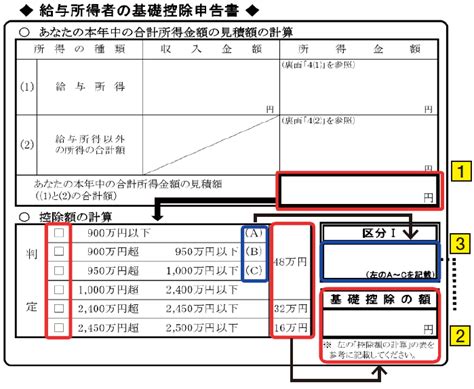Viewport: 474px width, 389px height.
Task: Click the 区分Ⅰ entry field
Action: click(380, 261)
